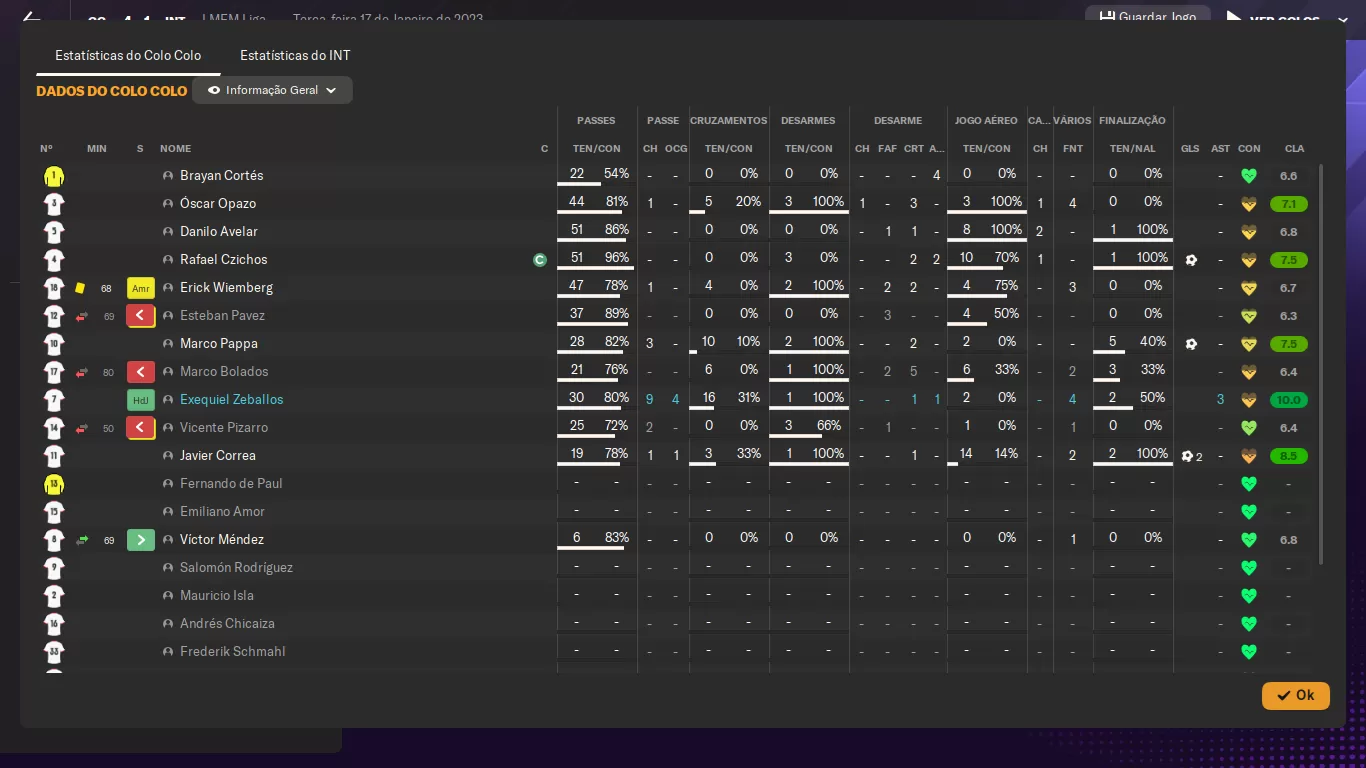Click Esteban Pavez substitution arrows icon

[82, 317]
